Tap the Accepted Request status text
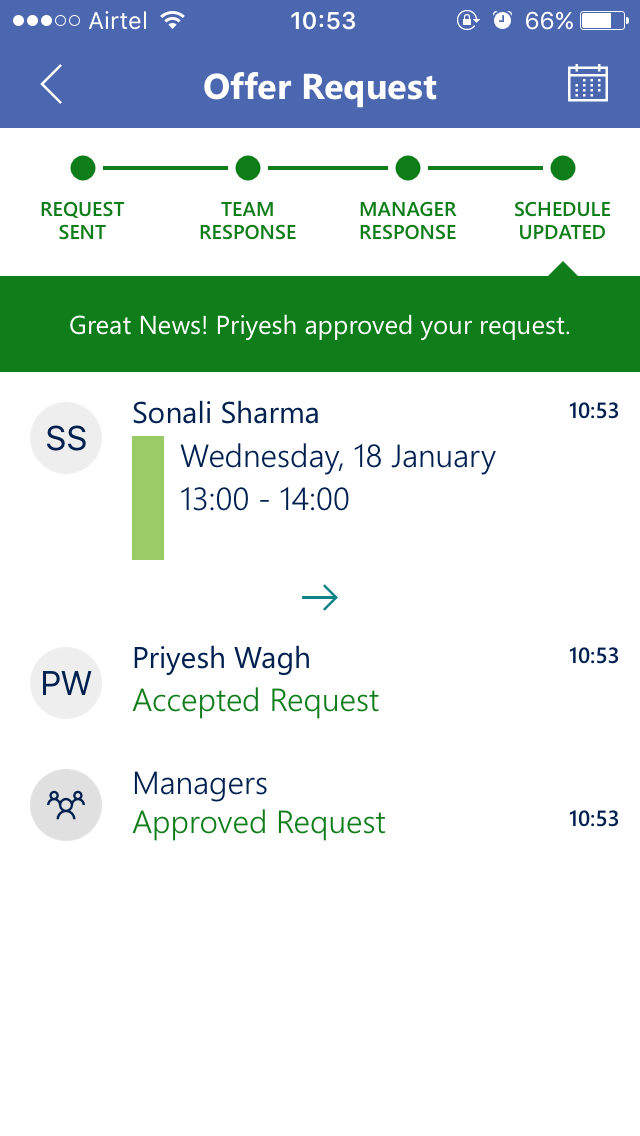Screen dimensions: 640x1136 (x=256, y=701)
